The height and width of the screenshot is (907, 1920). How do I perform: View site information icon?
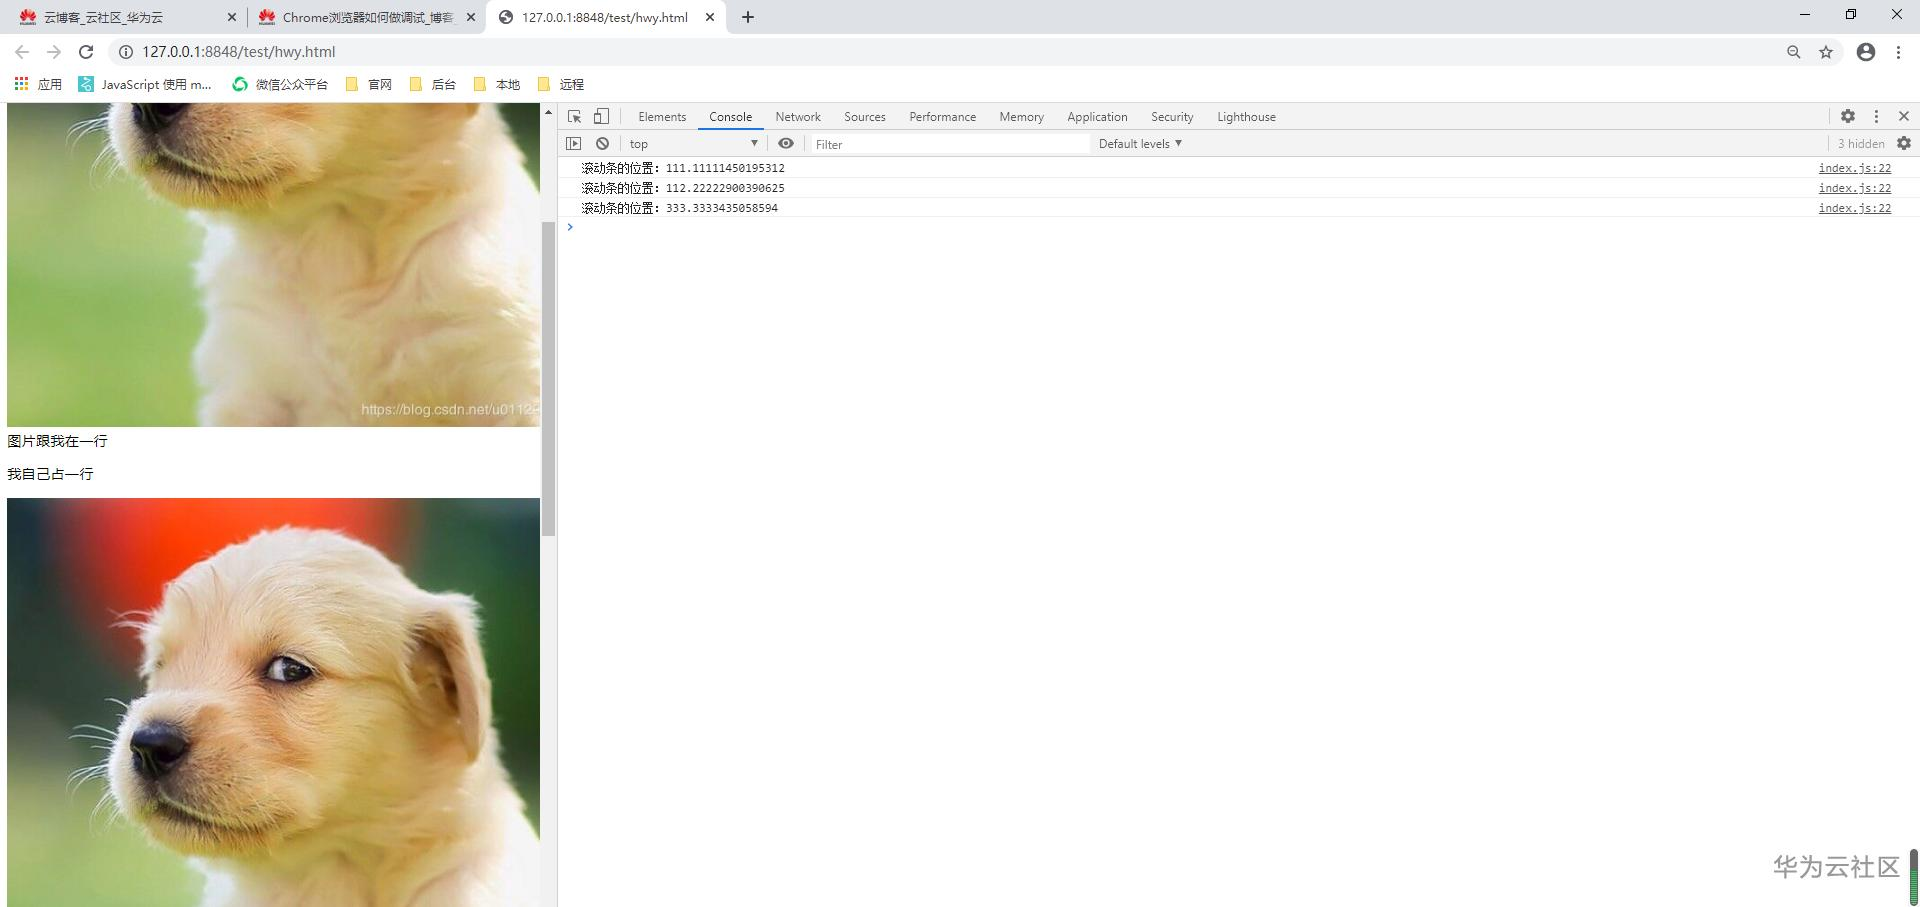[x=126, y=52]
